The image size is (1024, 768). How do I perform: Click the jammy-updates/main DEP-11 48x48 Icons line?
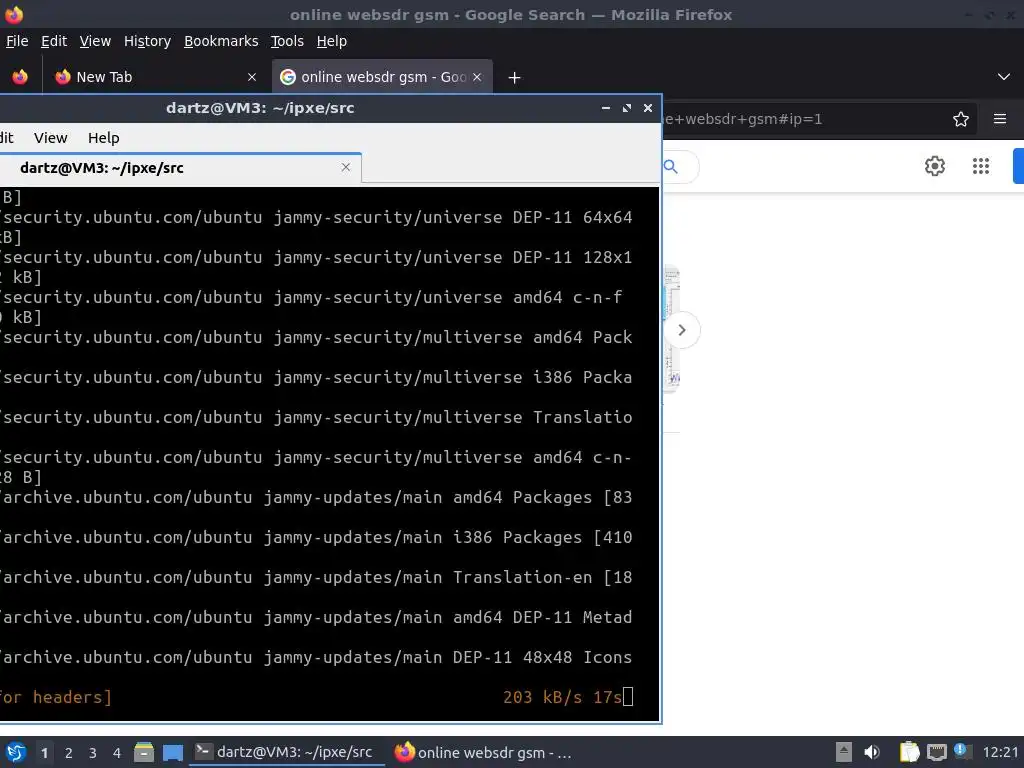pyautogui.click(x=316, y=657)
